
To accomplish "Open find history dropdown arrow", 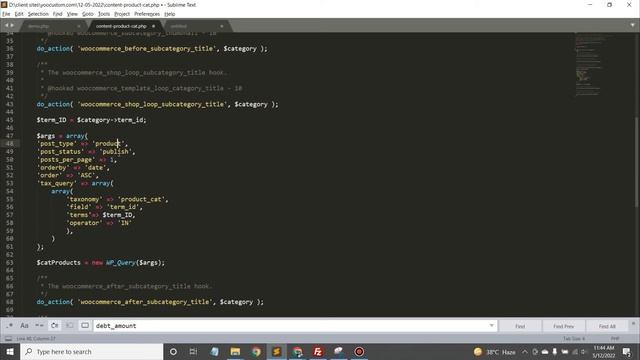I will coord(492,326).
